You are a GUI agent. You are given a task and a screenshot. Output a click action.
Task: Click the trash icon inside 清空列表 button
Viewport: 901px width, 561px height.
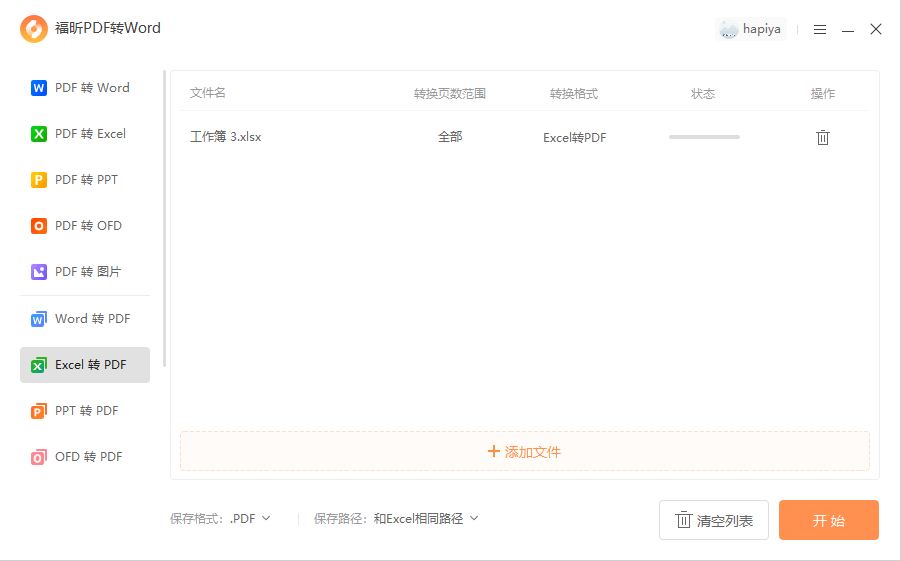tap(683, 520)
